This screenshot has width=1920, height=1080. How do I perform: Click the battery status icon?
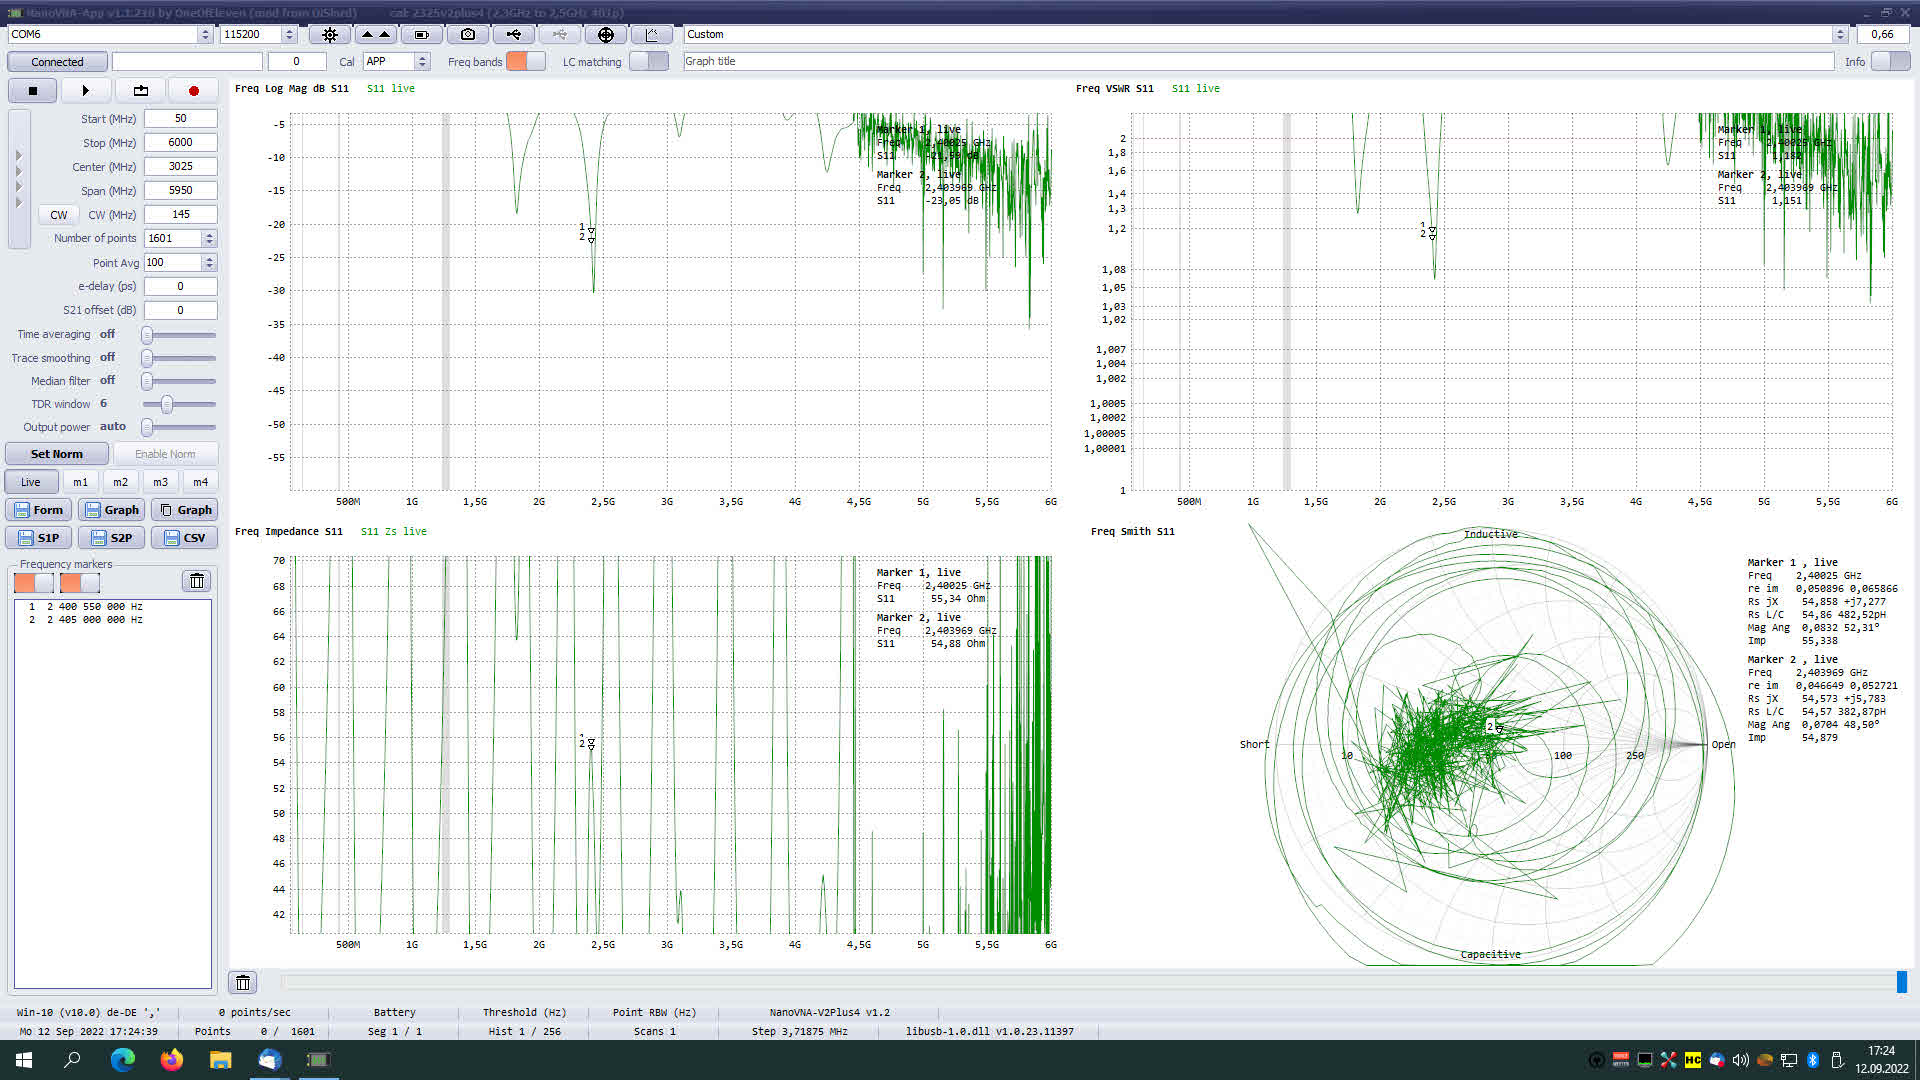click(x=421, y=34)
